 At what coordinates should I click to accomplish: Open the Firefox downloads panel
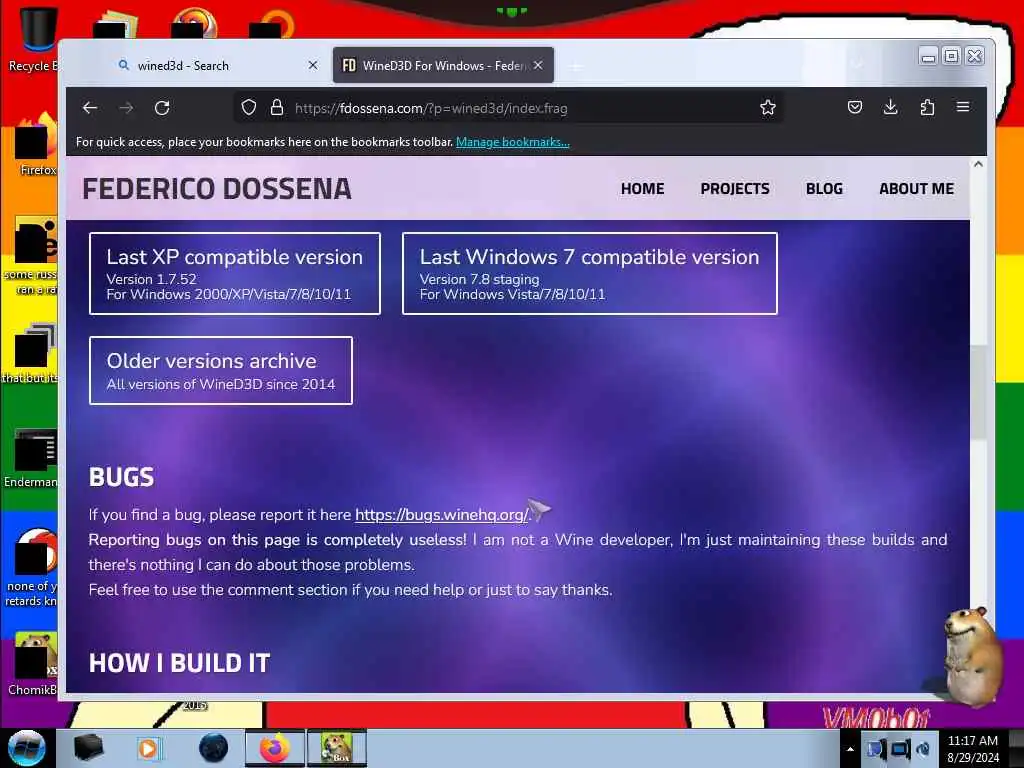[890, 108]
